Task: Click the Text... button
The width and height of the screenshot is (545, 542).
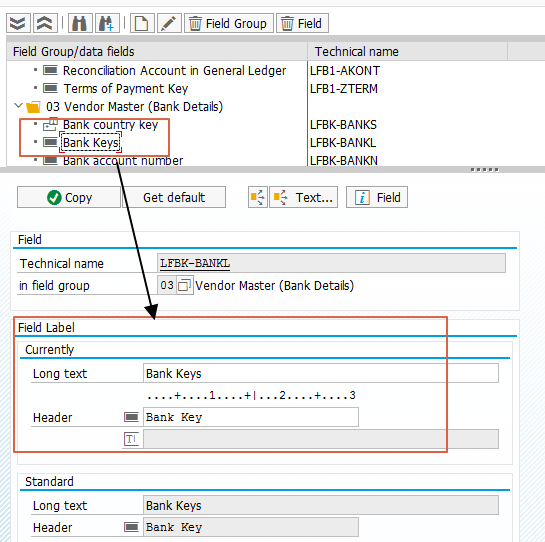Action: pos(303,197)
